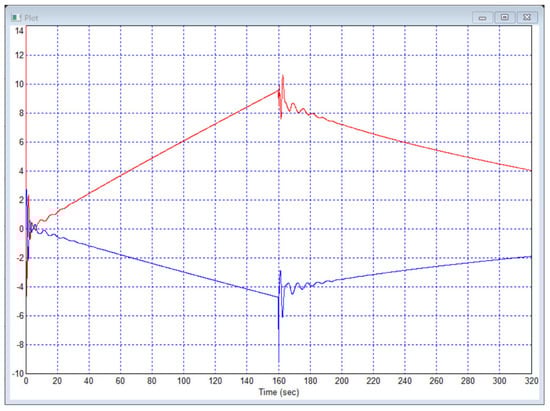Click the 100 tick label on time axis
This screenshot has width=550, height=411.
click(x=184, y=381)
